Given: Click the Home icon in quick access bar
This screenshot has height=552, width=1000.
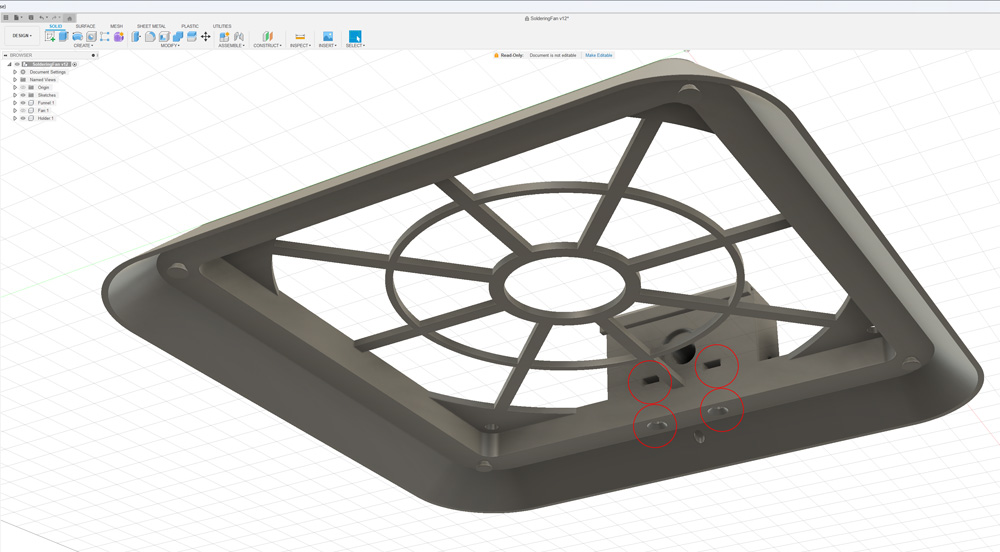Looking at the screenshot, I should point(69,18).
